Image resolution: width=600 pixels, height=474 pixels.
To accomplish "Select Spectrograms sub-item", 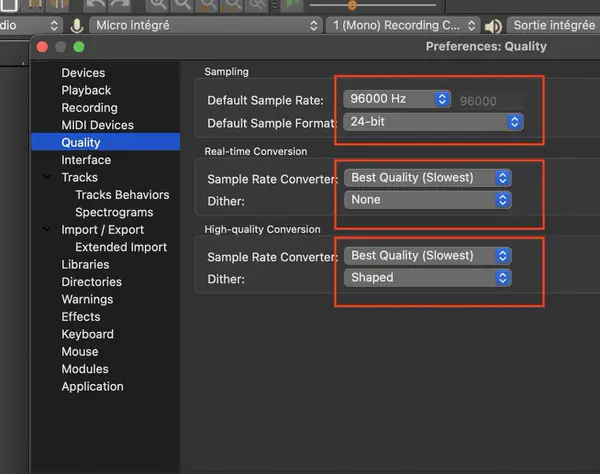I will 114,212.
